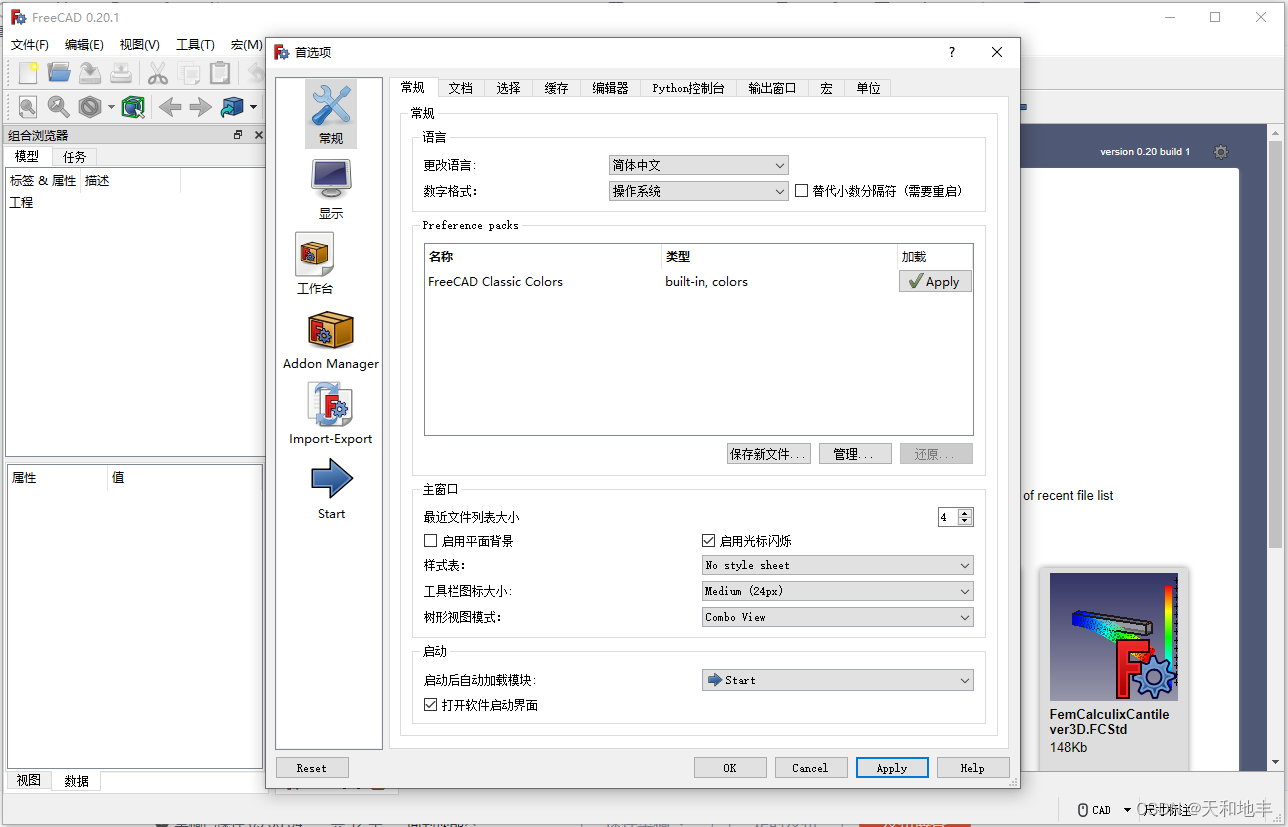Switch to the 文档 tab
Image resolution: width=1288 pixels, height=827 pixels.
[x=460, y=88]
